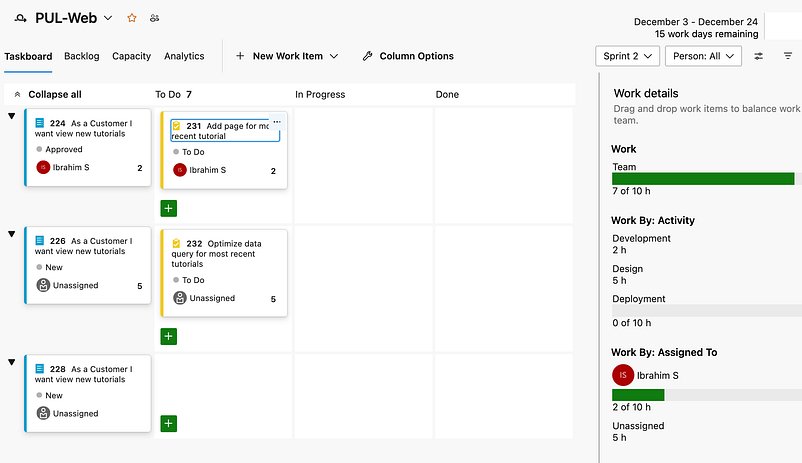Add task under story 228 plus

tap(169, 423)
